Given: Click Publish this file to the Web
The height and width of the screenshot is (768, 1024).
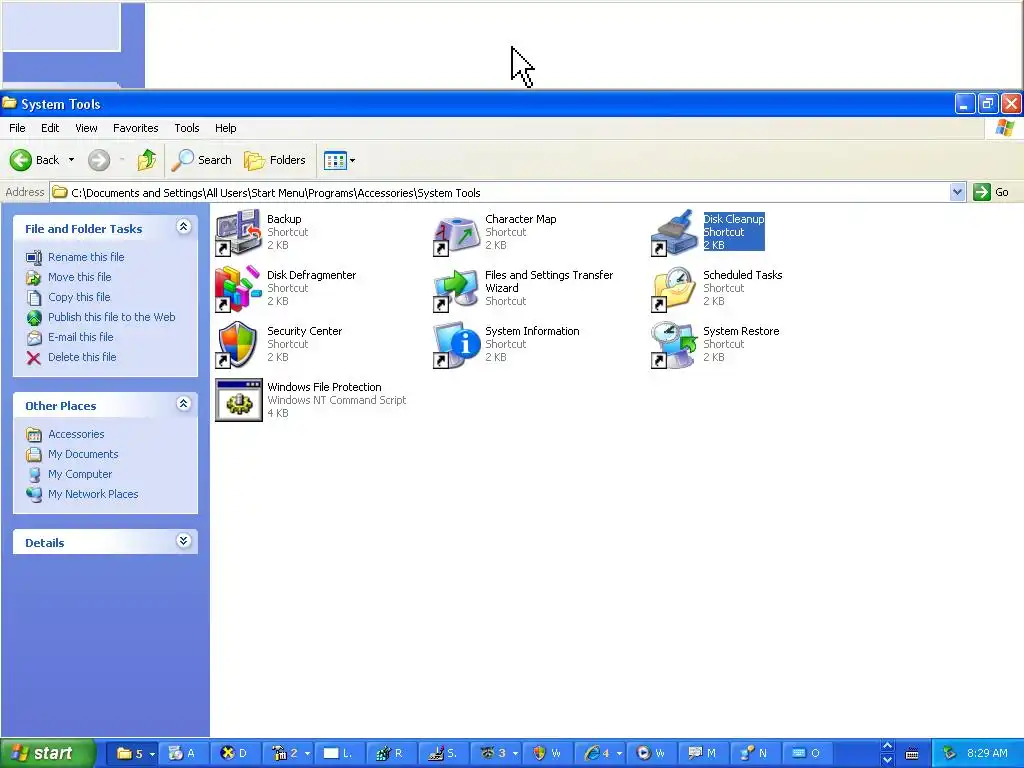Looking at the screenshot, I should [x=112, y=317].
